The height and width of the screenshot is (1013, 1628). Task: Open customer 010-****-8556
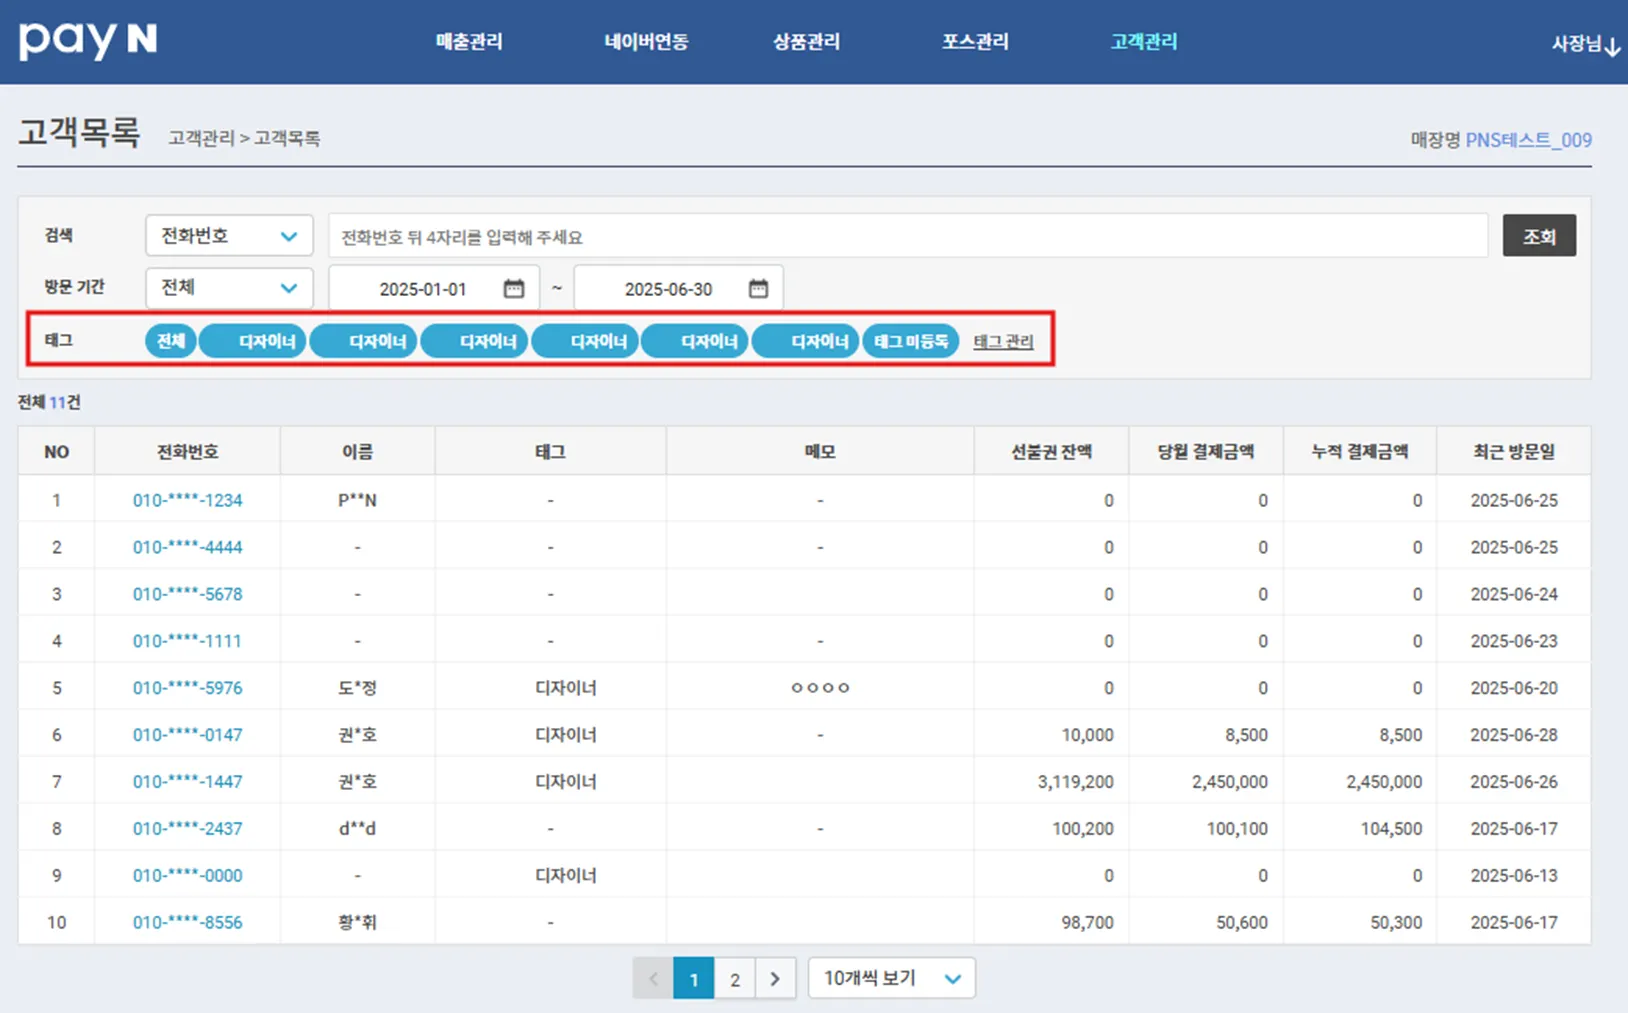[187, 923]
